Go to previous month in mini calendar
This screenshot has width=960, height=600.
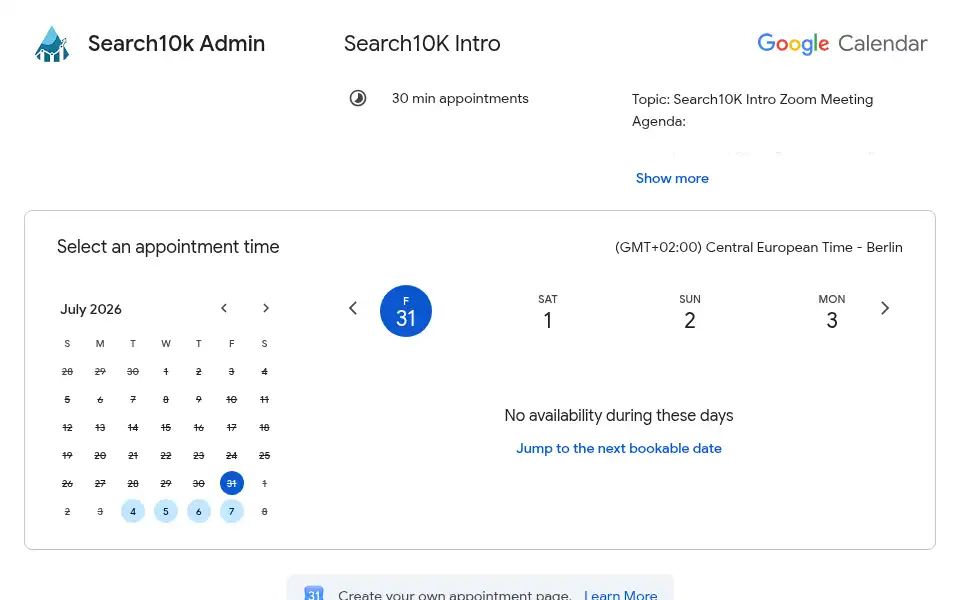[x=224, y=308]
